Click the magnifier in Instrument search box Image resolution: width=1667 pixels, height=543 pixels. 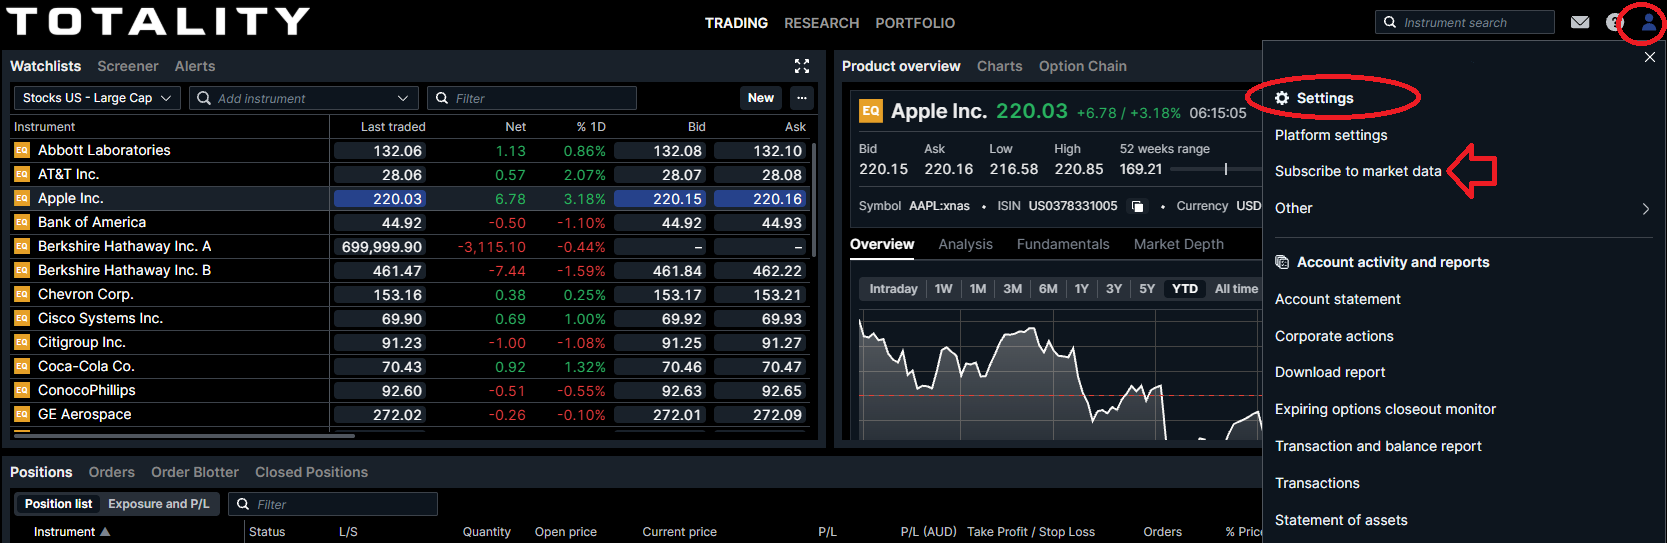point(1390,22)
